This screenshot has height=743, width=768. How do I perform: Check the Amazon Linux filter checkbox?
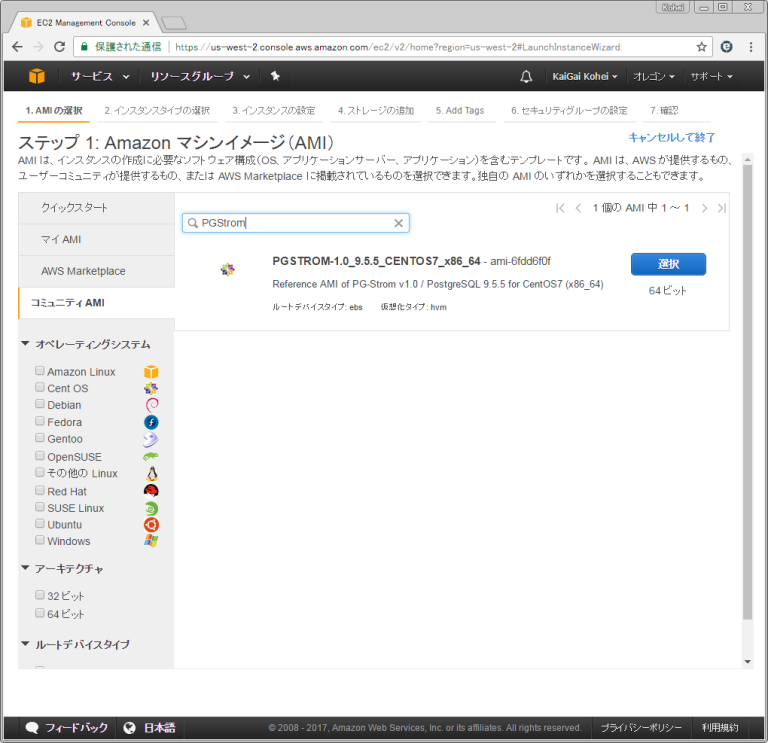[x=40, y=371]
